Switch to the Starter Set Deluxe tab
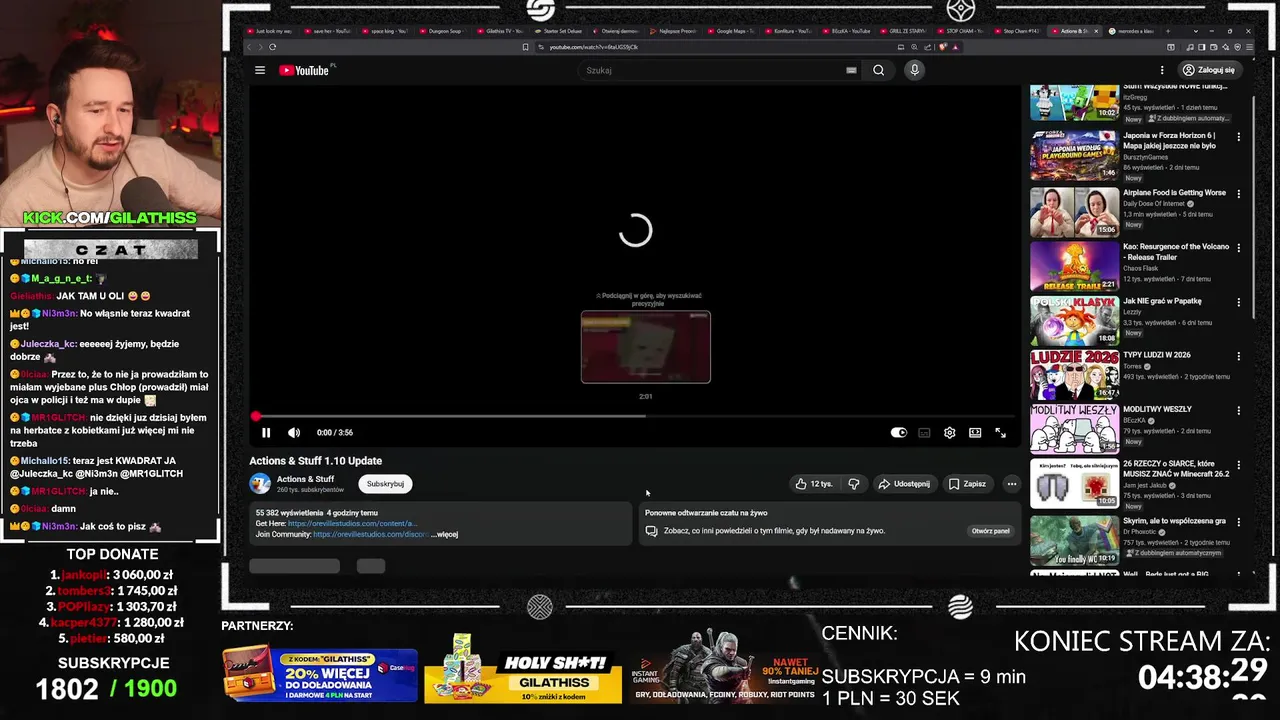Screen dimensions: 1280x720 click(558, 31)
